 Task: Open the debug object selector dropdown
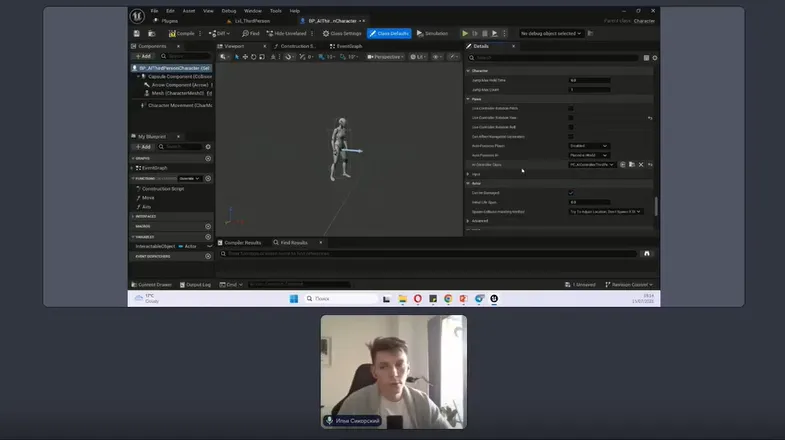550,33
